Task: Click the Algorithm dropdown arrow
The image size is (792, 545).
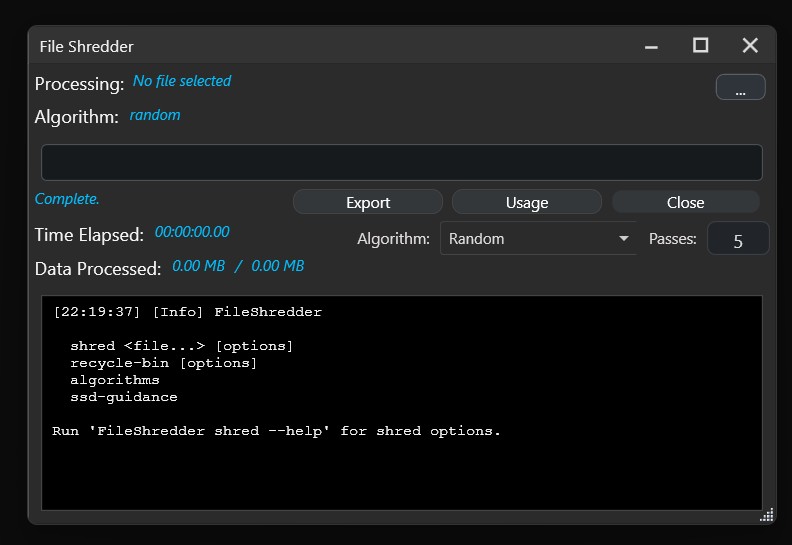Action: pyautogui.click(x=624, y=238)
